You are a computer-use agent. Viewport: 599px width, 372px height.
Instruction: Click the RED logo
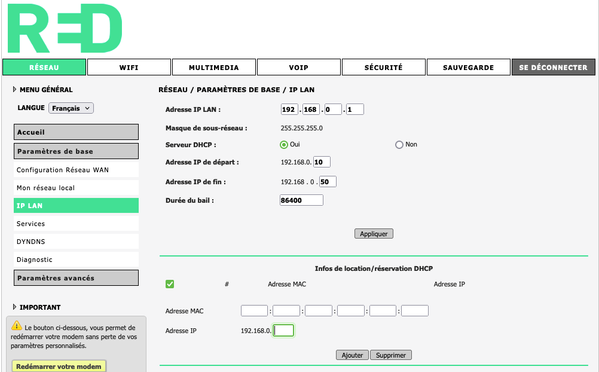pos(65,28)
